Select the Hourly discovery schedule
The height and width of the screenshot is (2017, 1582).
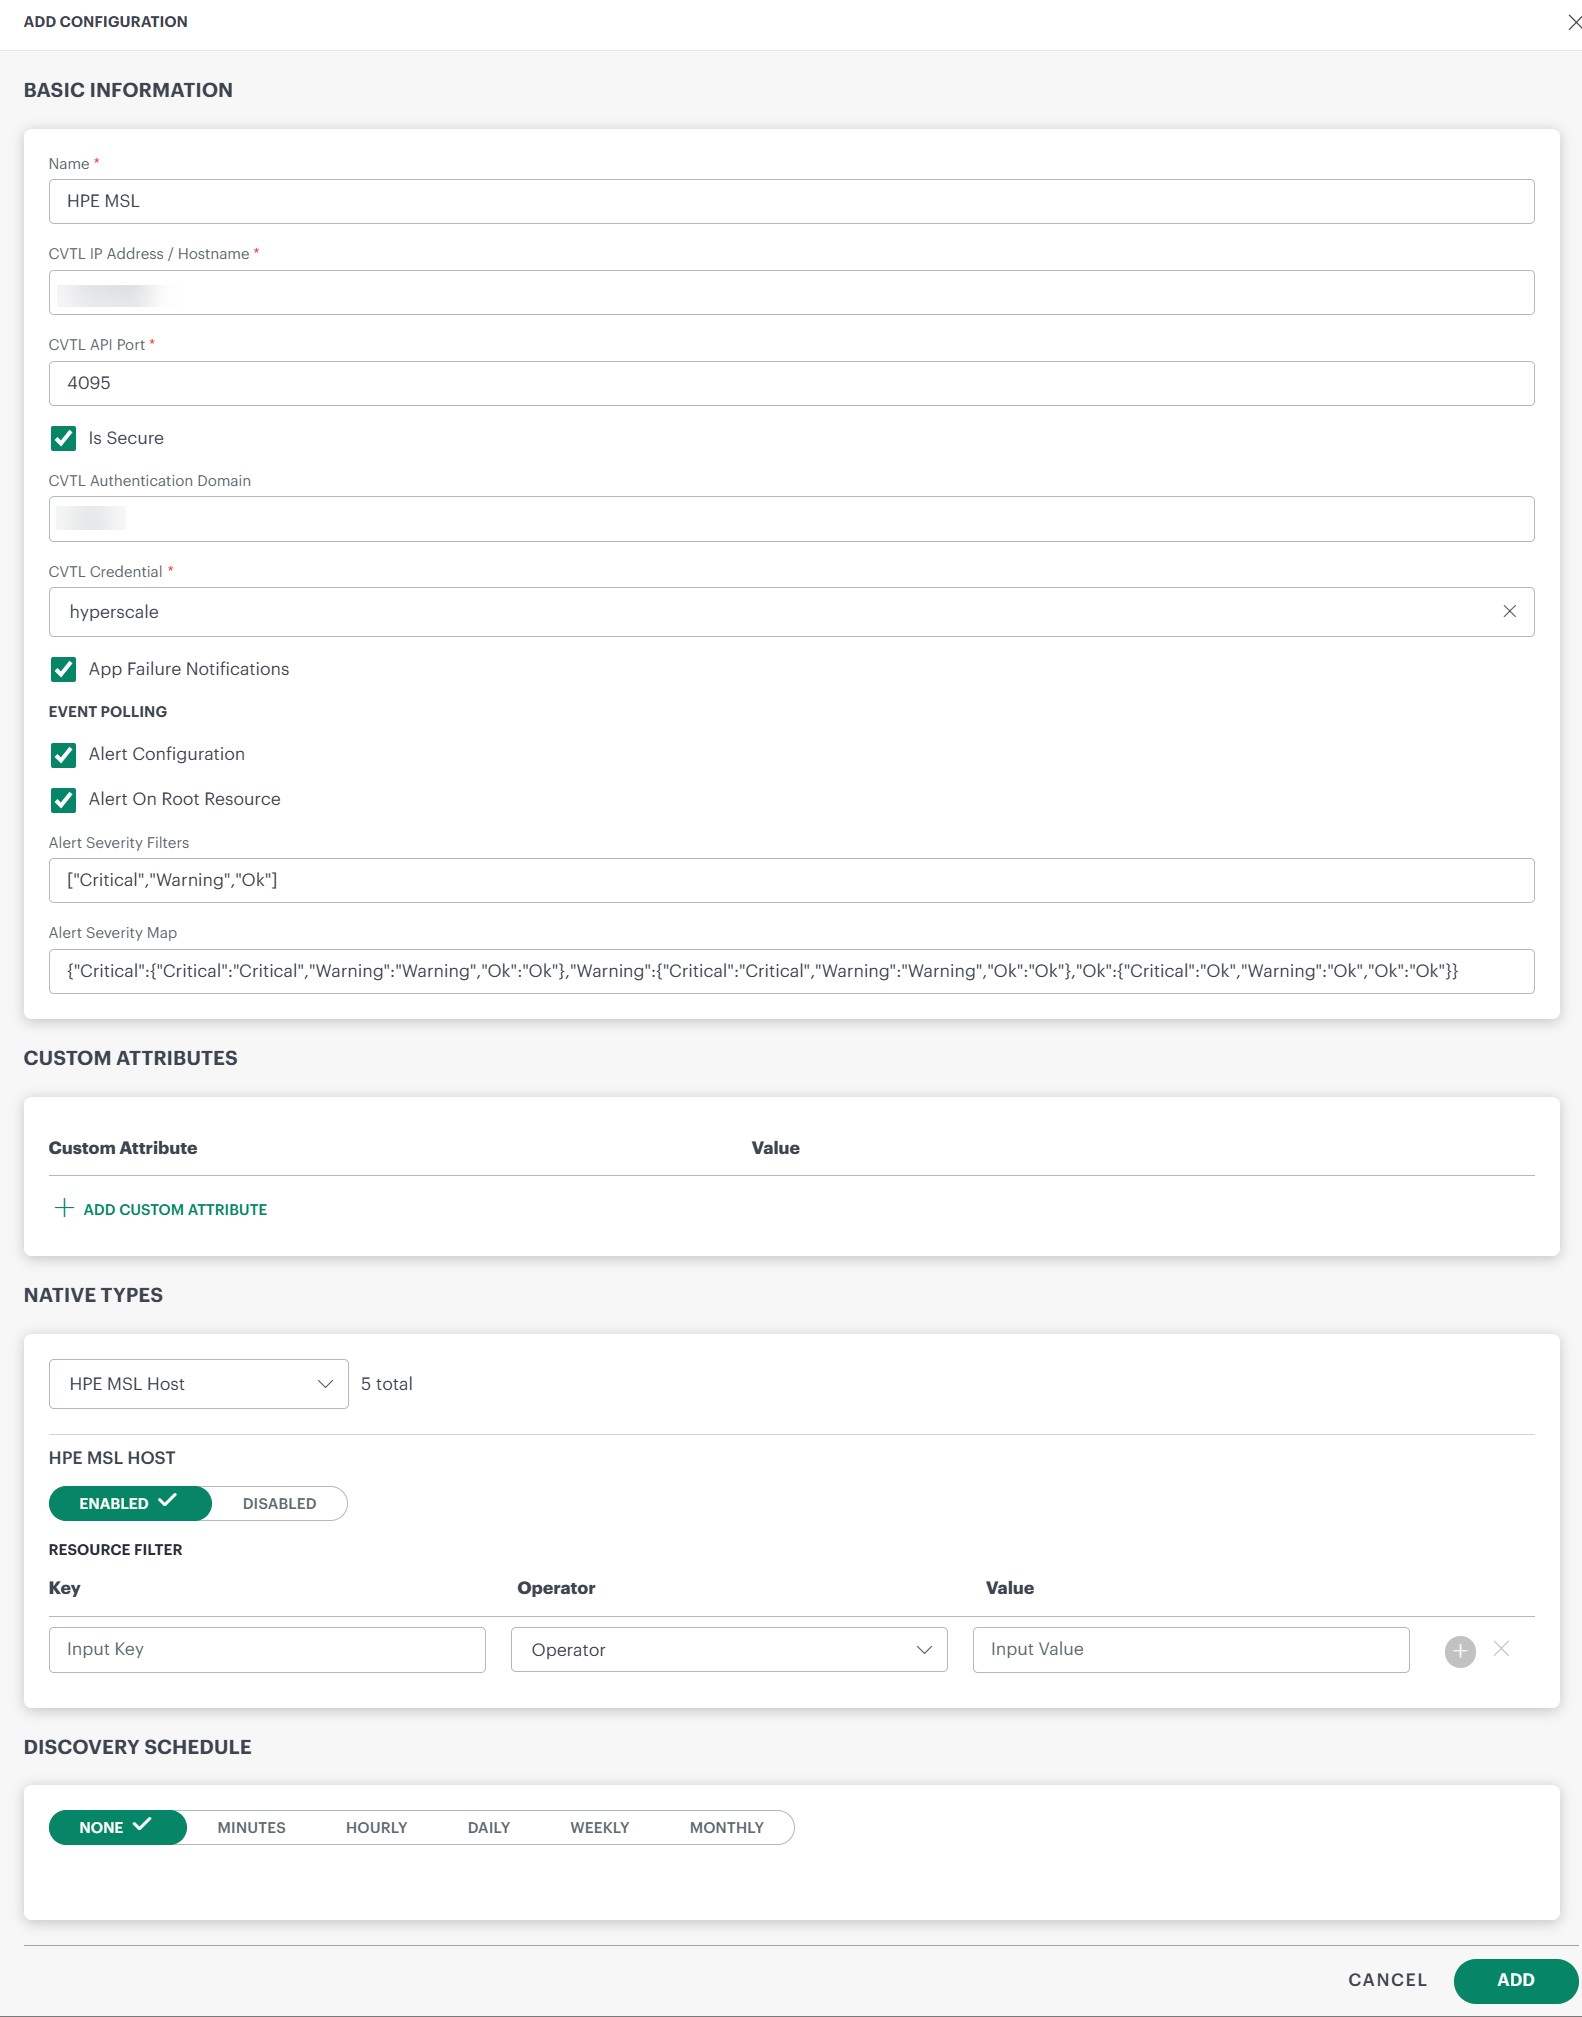click(376, 1827)
